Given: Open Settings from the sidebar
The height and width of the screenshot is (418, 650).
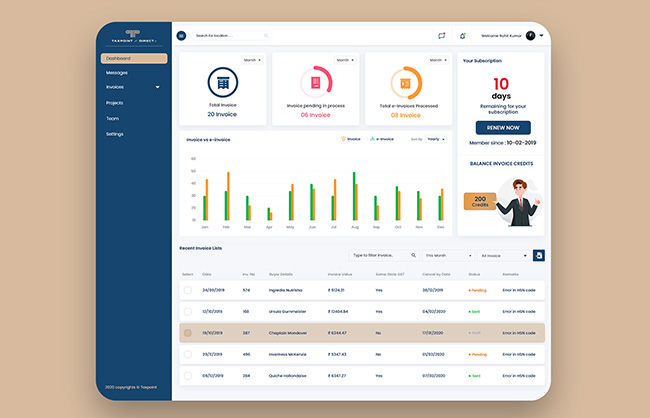Looking at the screenshot, I should pyautogui.click(x=115, y=133).
